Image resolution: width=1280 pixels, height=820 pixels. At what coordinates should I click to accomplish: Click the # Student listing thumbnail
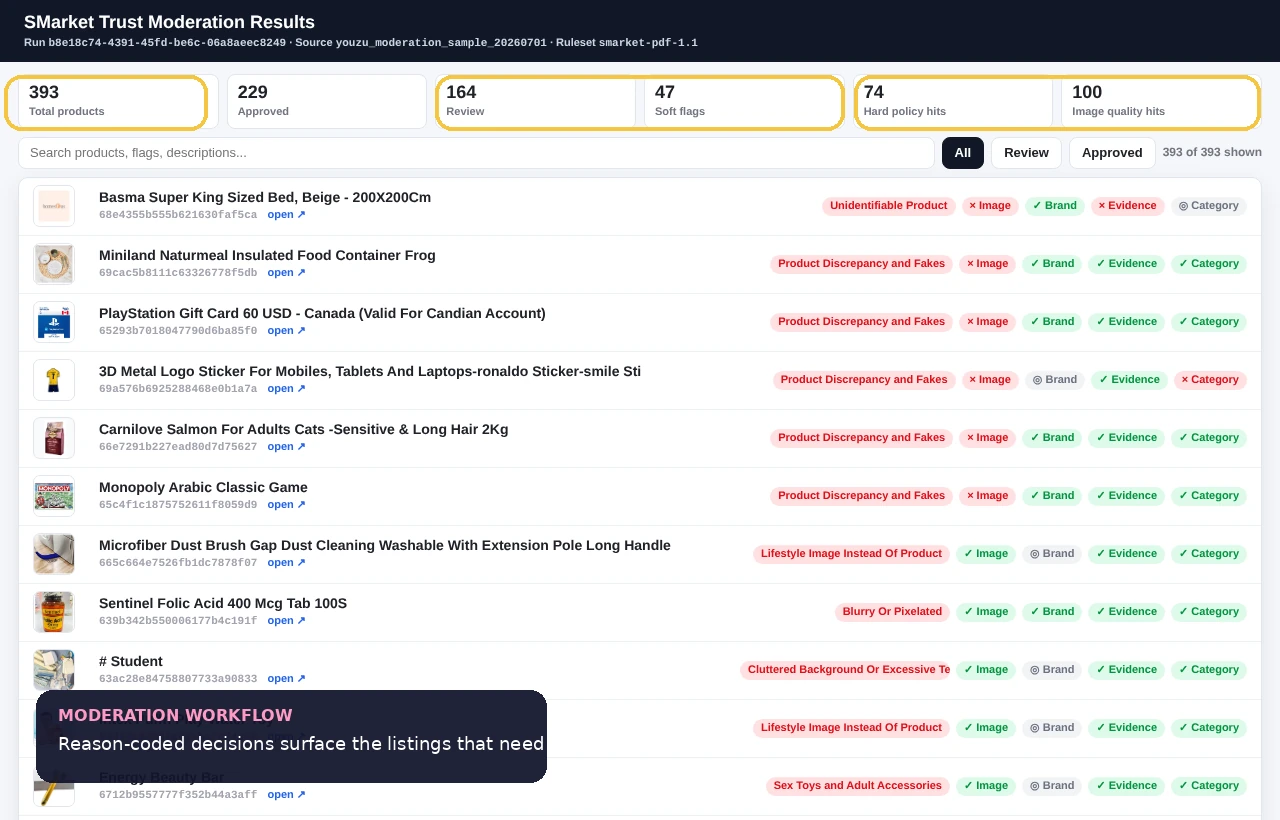click(54, 670)
